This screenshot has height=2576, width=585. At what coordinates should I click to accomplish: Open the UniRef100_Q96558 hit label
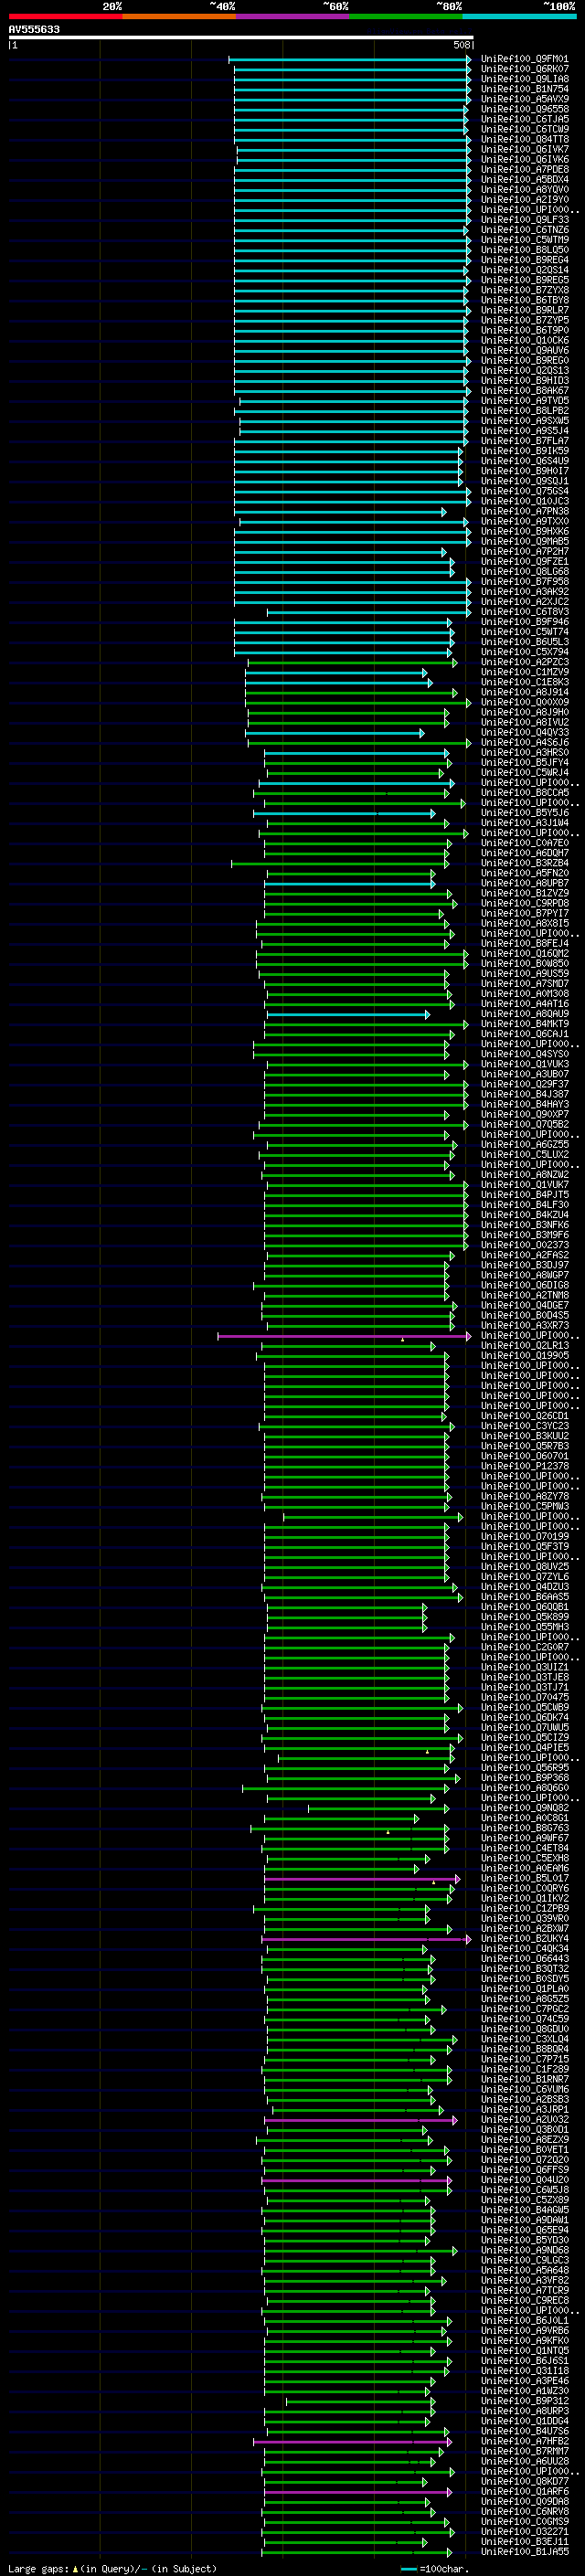coord(524,109)
